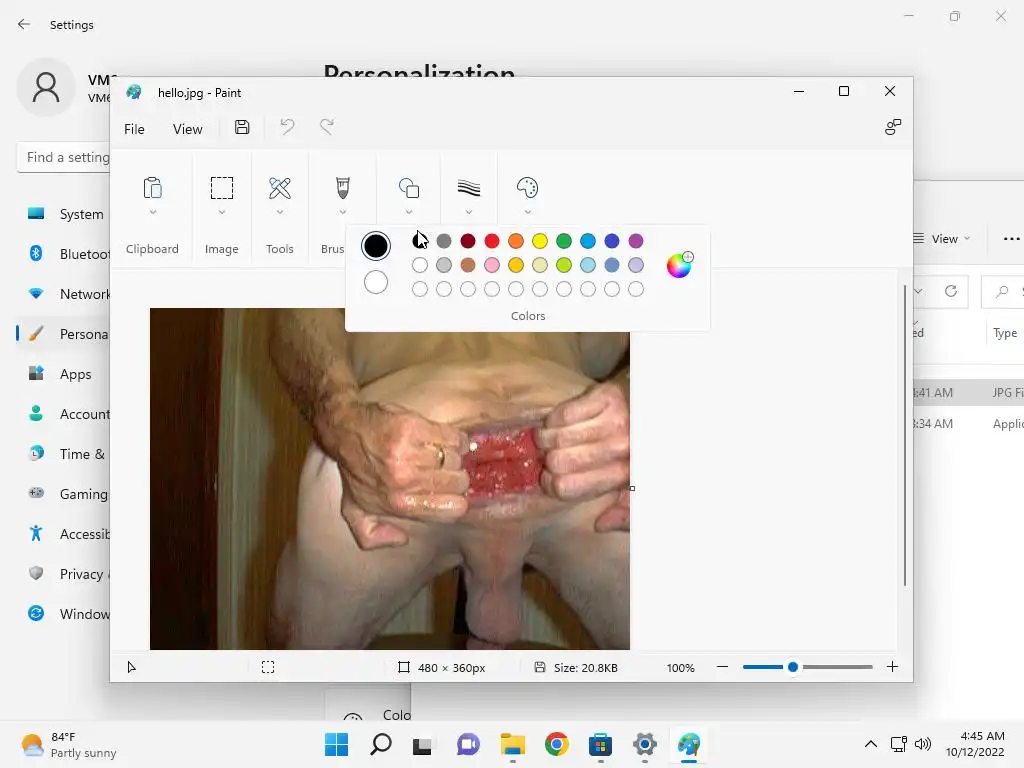Click the Clipboard paste icon
Screen dimensions: 1024x768
(152, 188)
